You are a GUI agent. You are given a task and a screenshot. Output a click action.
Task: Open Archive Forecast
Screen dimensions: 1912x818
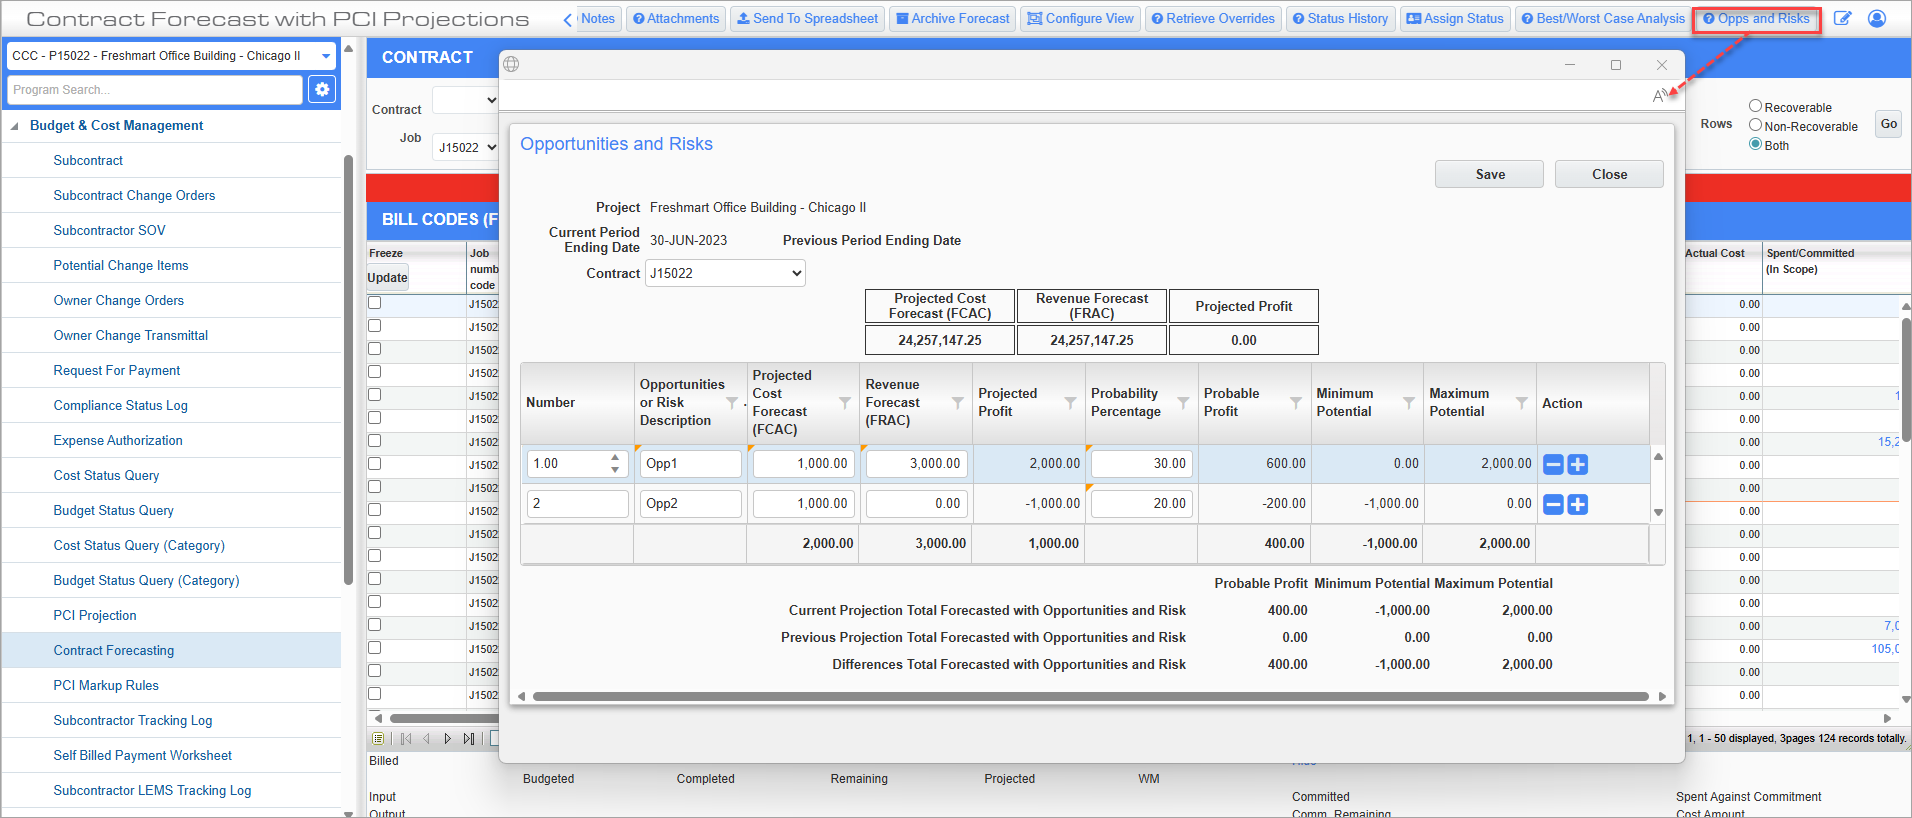(952, 19)
